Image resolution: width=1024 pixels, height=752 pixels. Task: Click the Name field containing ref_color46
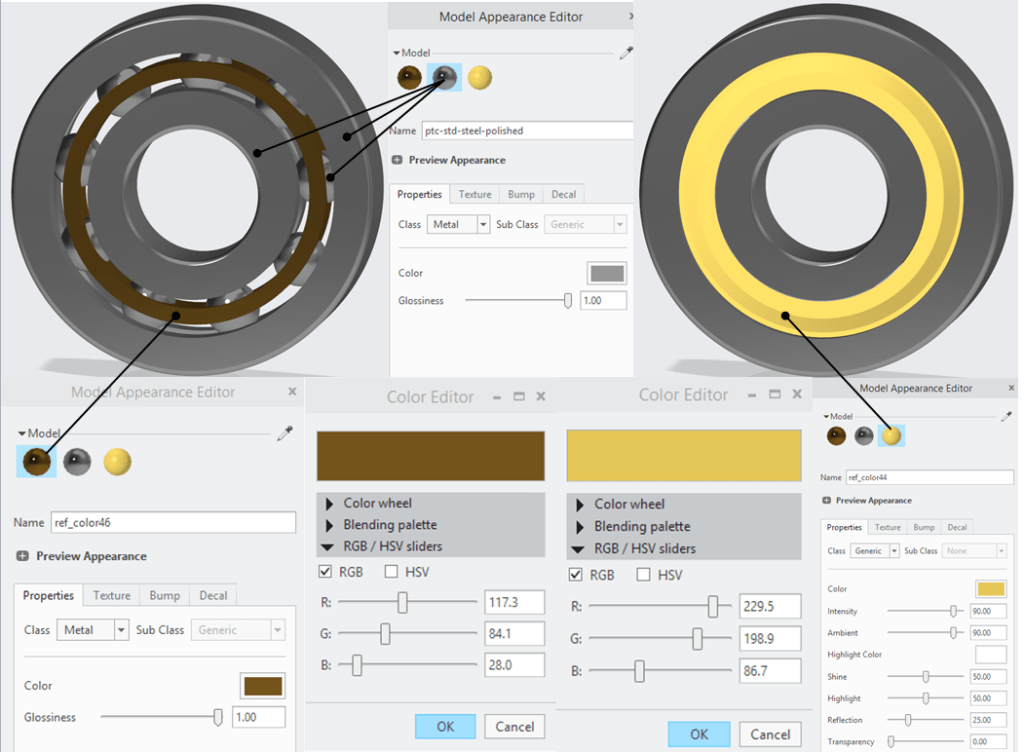tap(172, 522)
